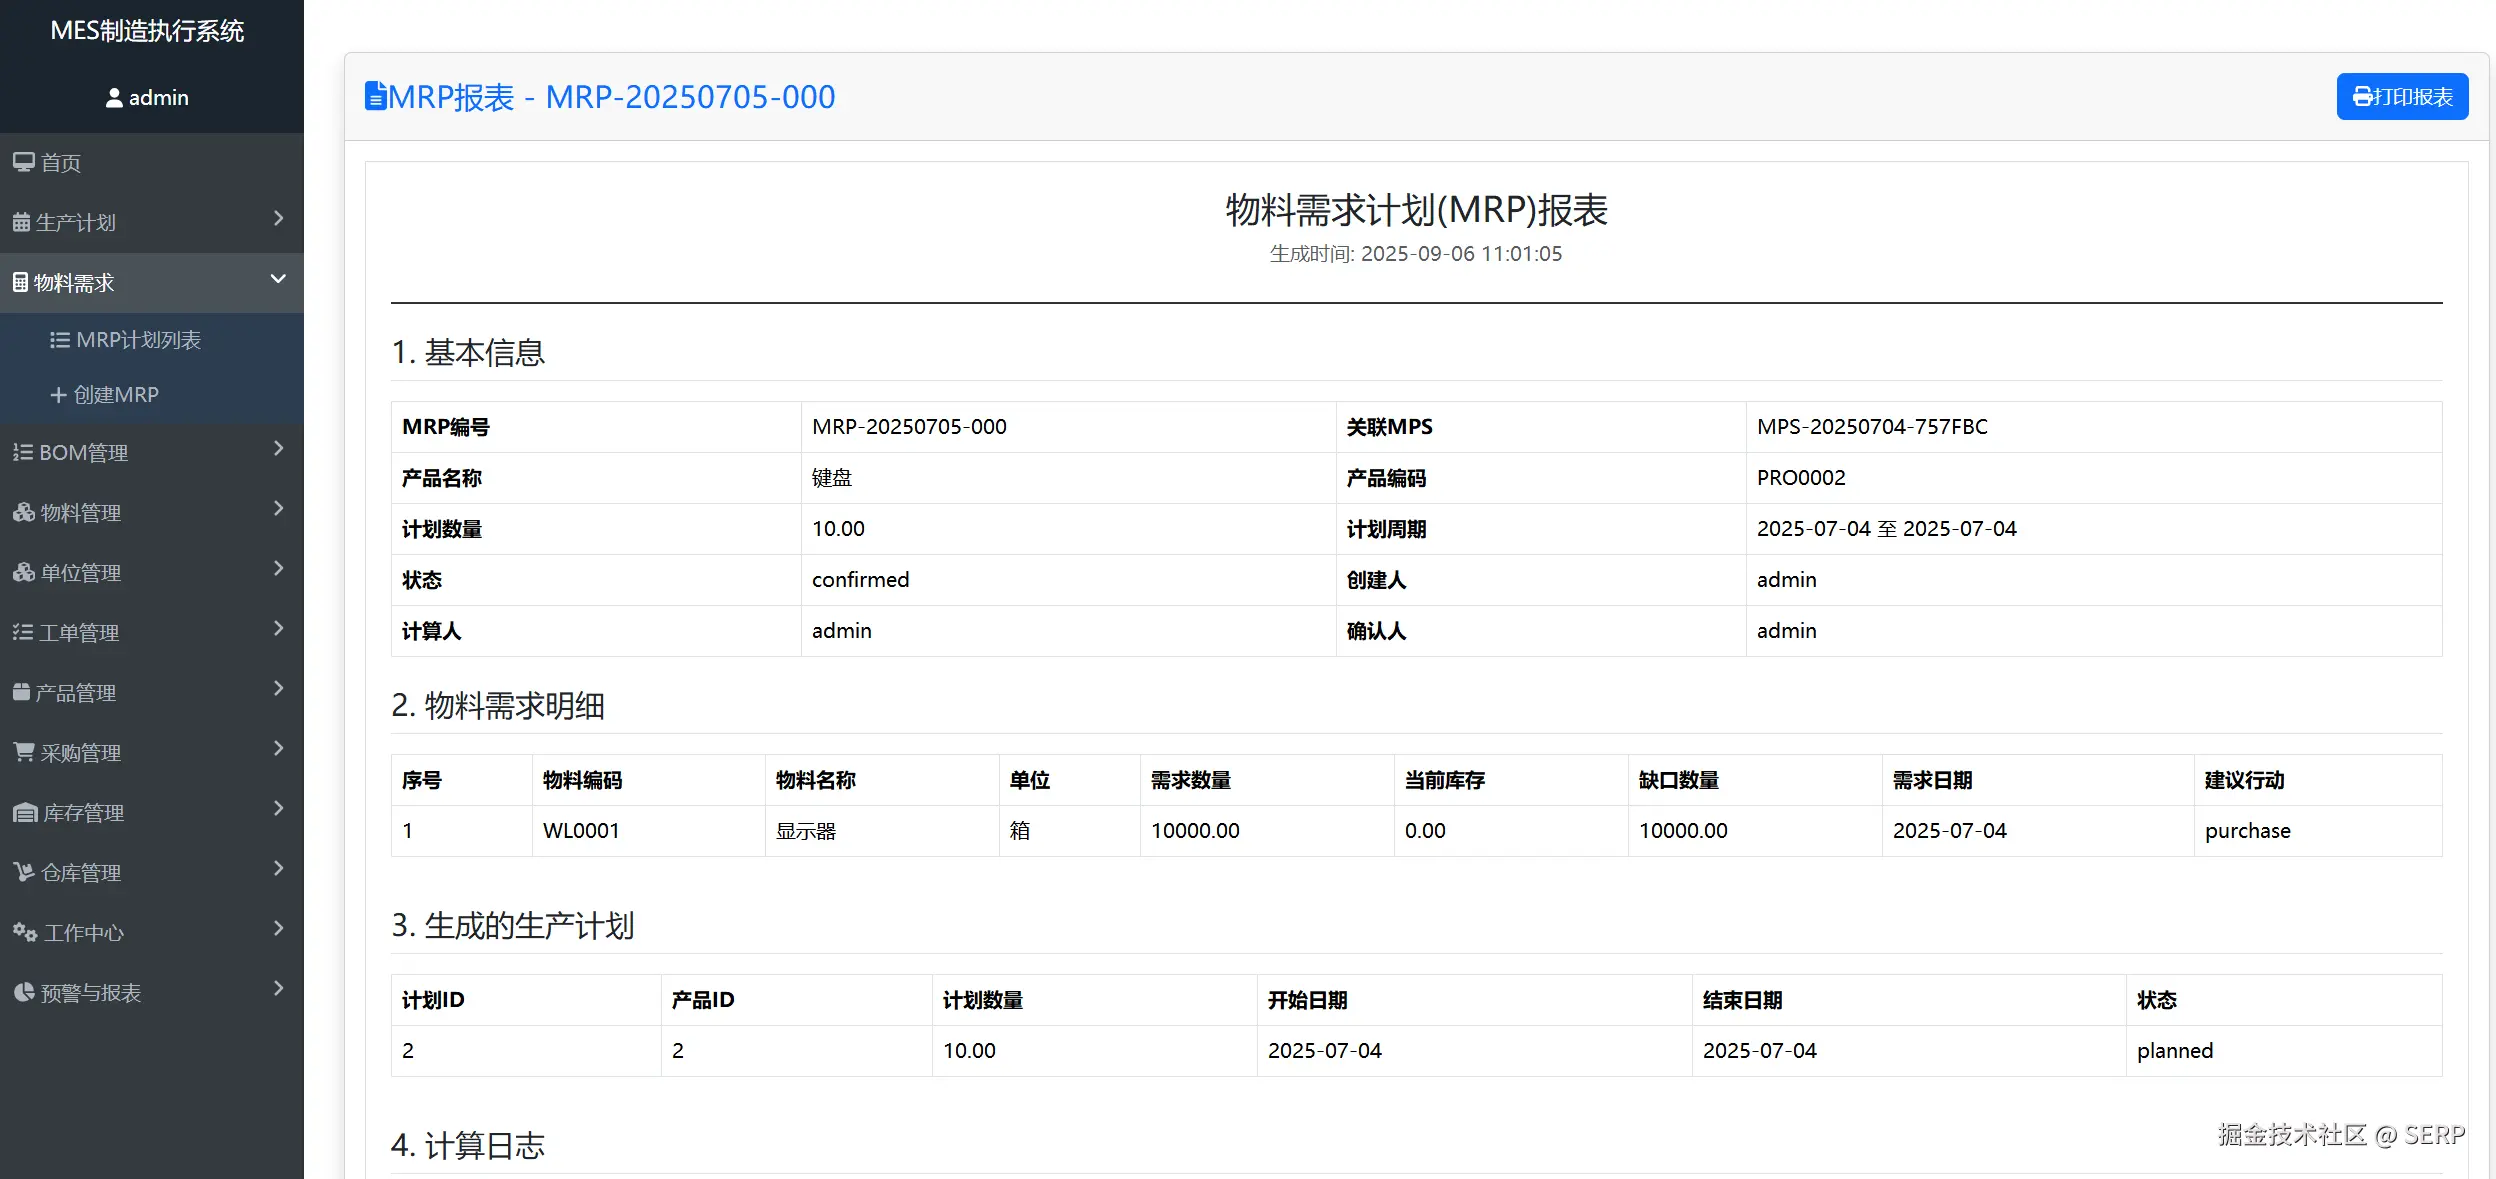This screenshot has width=2496, height=1179.
Task: Click the pie chart icon for 预警与报表
Action: point(24,992)
